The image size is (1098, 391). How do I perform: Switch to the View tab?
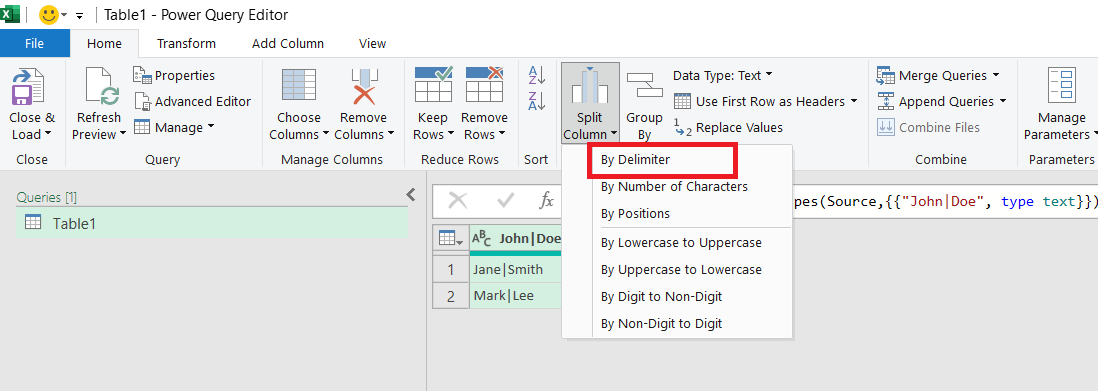373,43
